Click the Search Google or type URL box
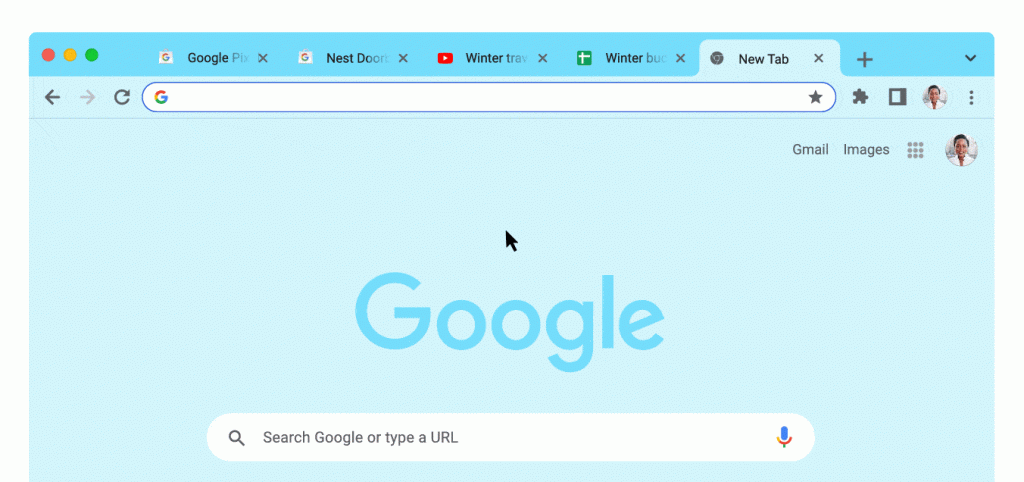This screenshot has width=1024, height=482. tap(511, 437)
